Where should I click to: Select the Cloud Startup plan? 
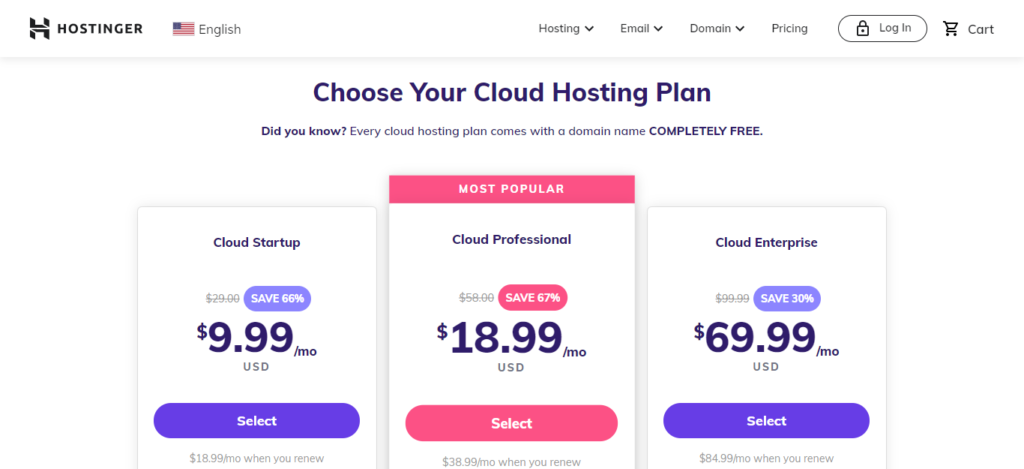point(257,421)
